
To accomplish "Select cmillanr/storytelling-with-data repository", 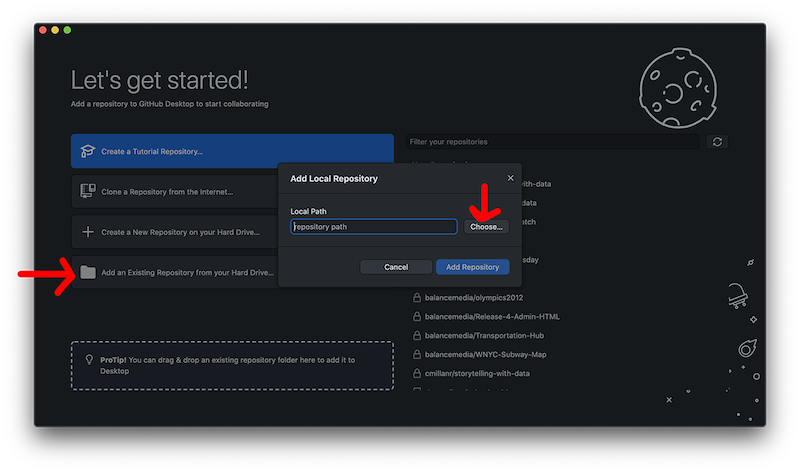I will (477, 373).
